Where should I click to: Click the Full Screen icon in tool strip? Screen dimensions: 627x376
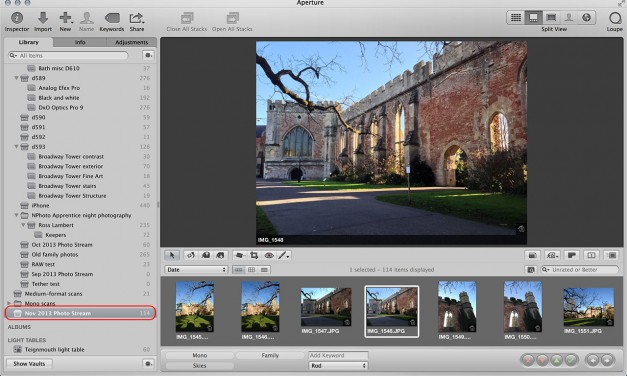click(611, 255)
